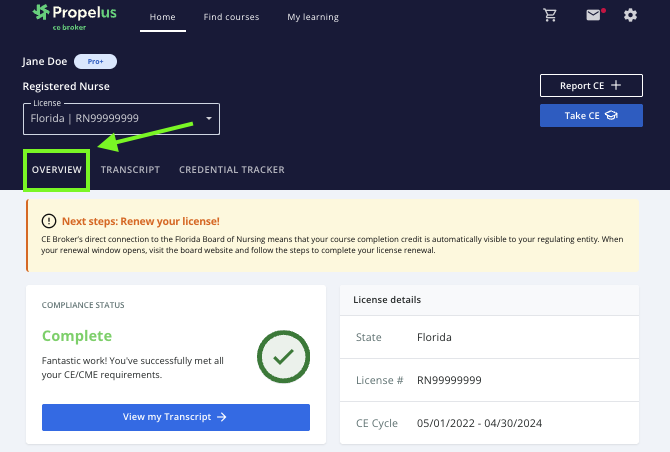Screen dimensions: 670x452
Task: Click the View my Transcript button
Action: tap(175, 417)
